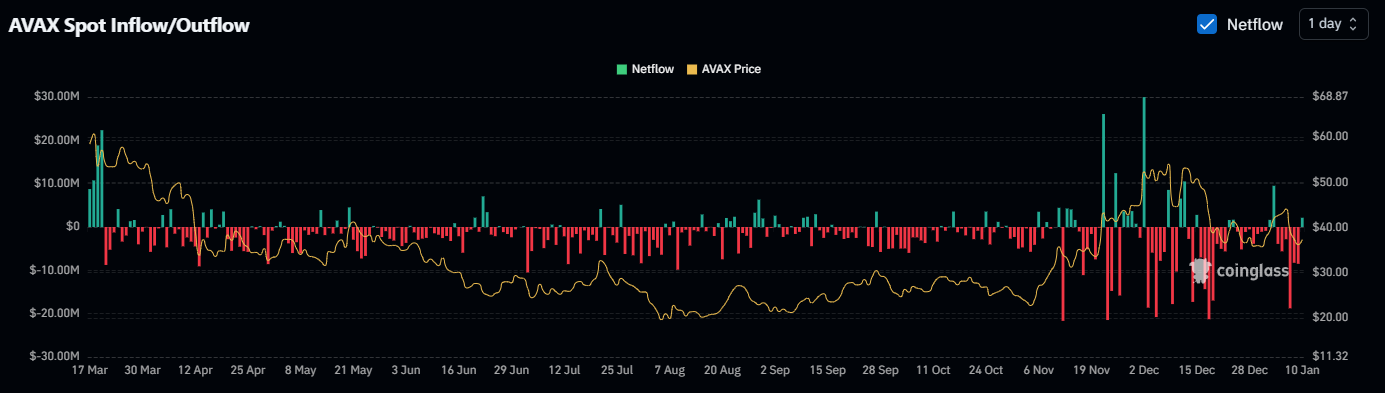Viewport: 1385px width, 393px height.
Task: Click the 28 Dec date label
Action: pyautogui.click(x=1248, y=370)
